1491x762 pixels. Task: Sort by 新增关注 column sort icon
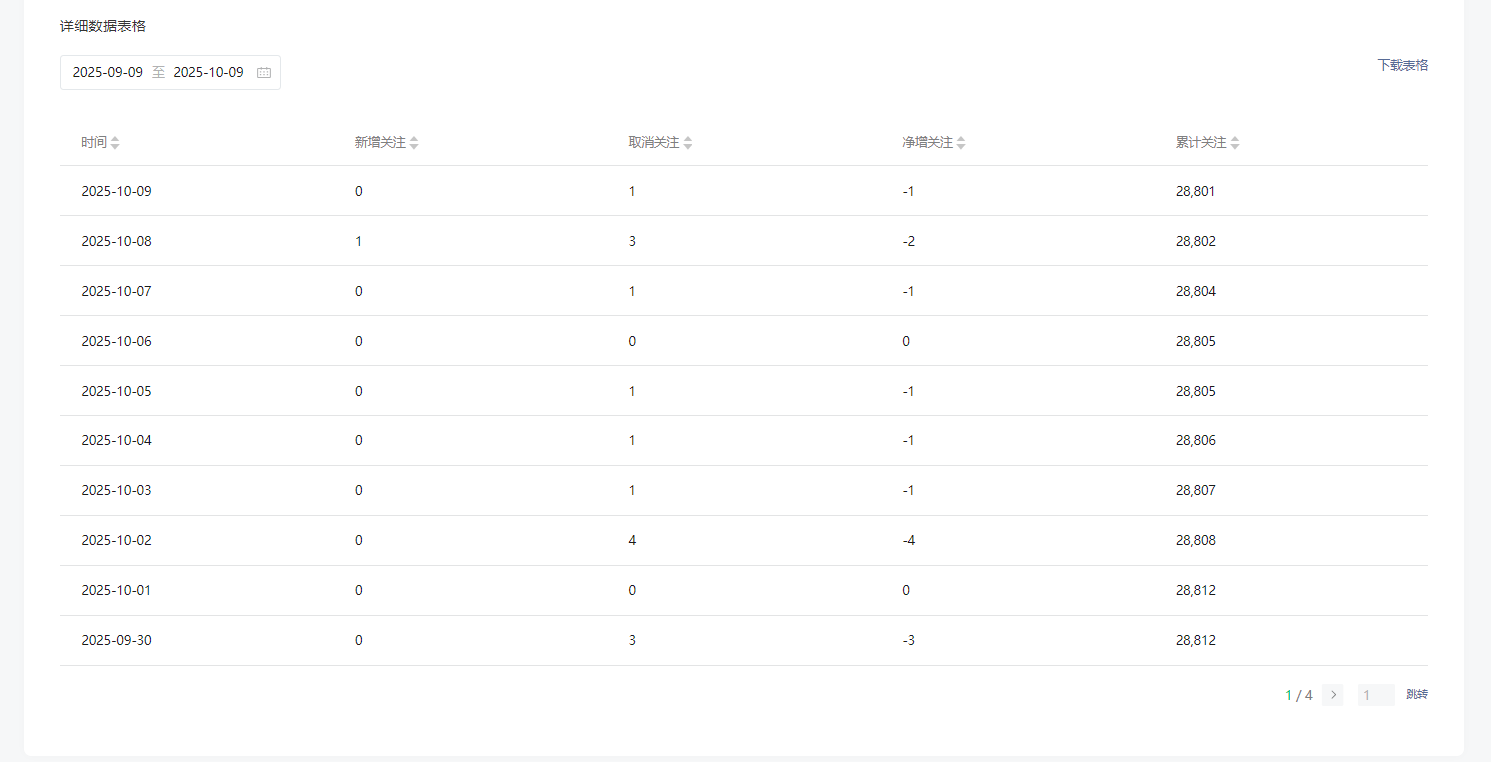(x=414, y=143)
